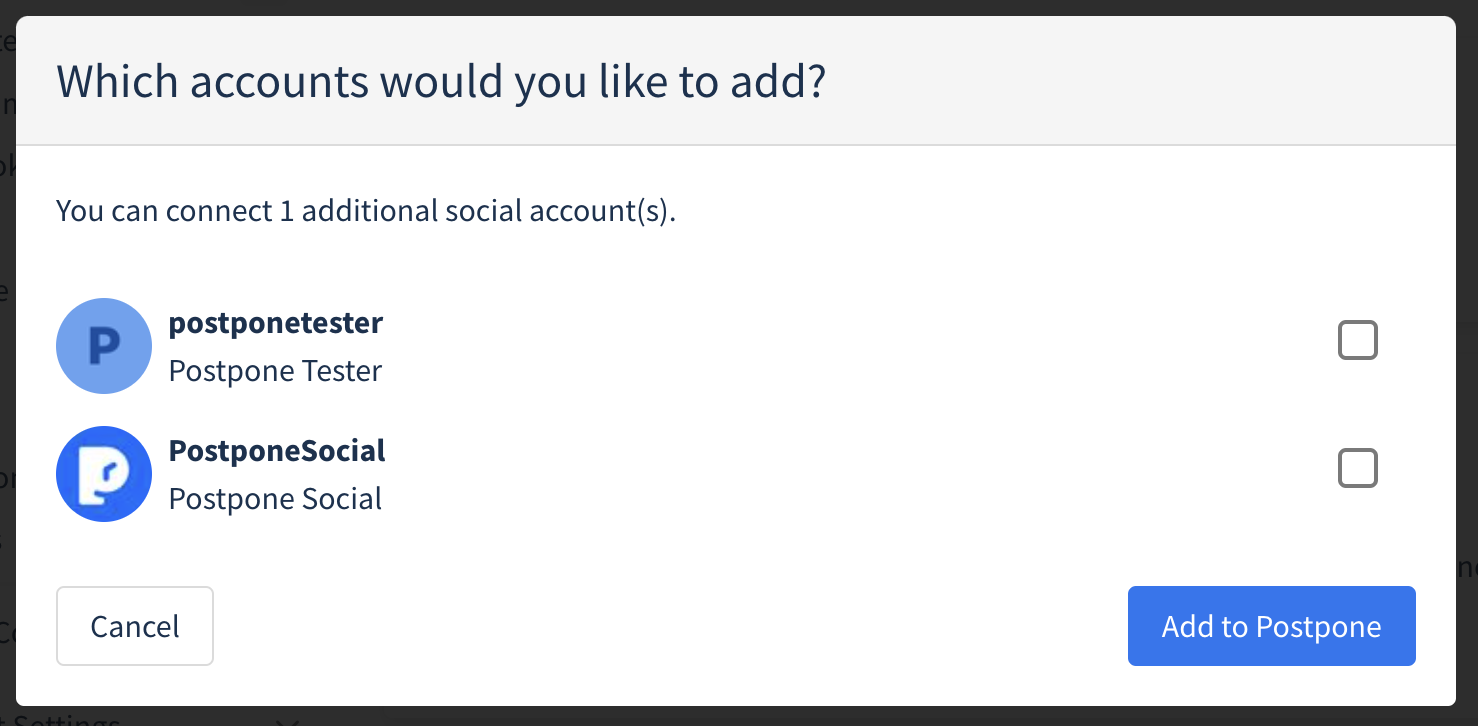The height and width of the screenshot is (726, 1478).
Task: Click the divider line beneath the dialog header
Action: point(736,145)
